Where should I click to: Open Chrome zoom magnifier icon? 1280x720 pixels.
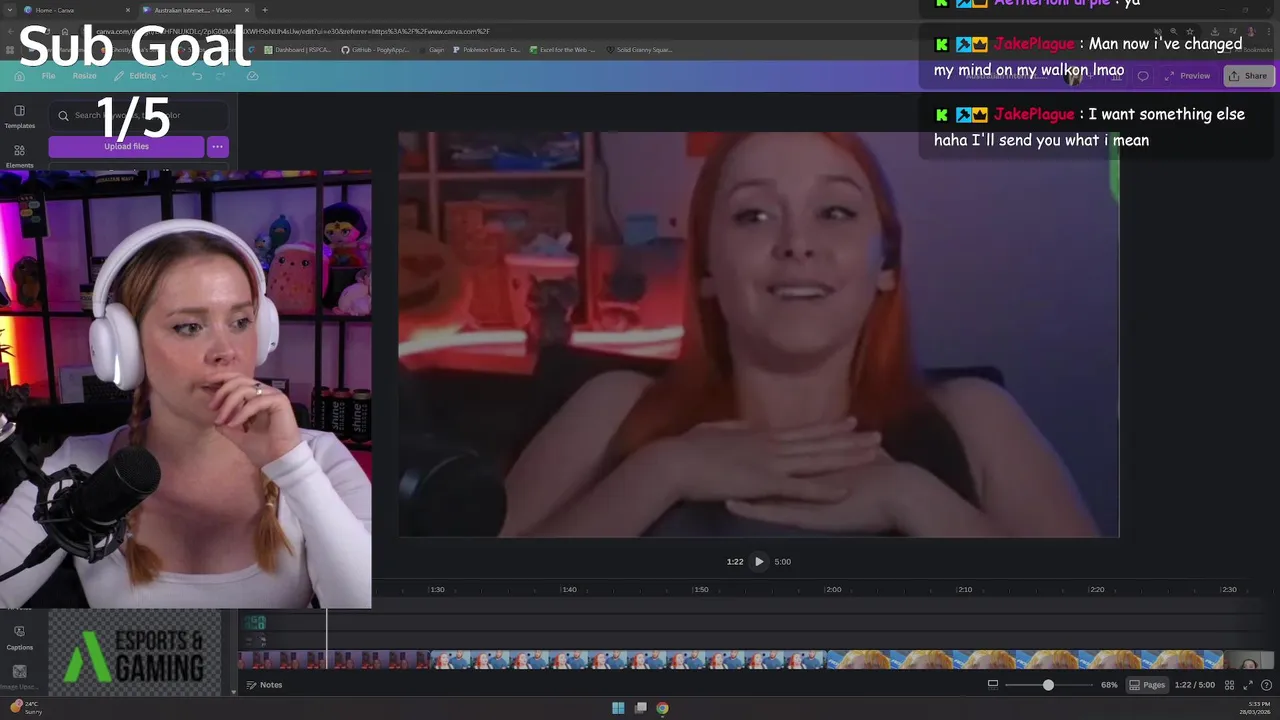pyautogui.click(x=1174, y=31)
